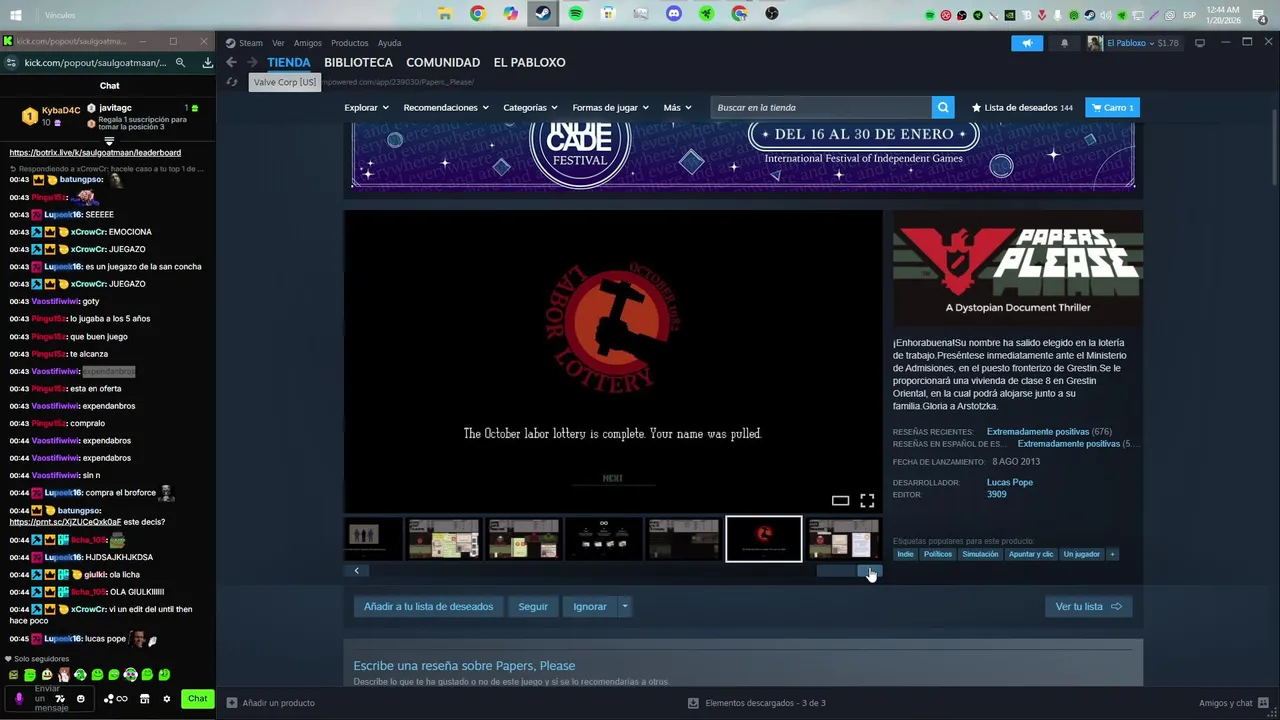Open OBS Studio from the taskbar
Viewport: 1280px width, 720px height.
coord(772,14)
